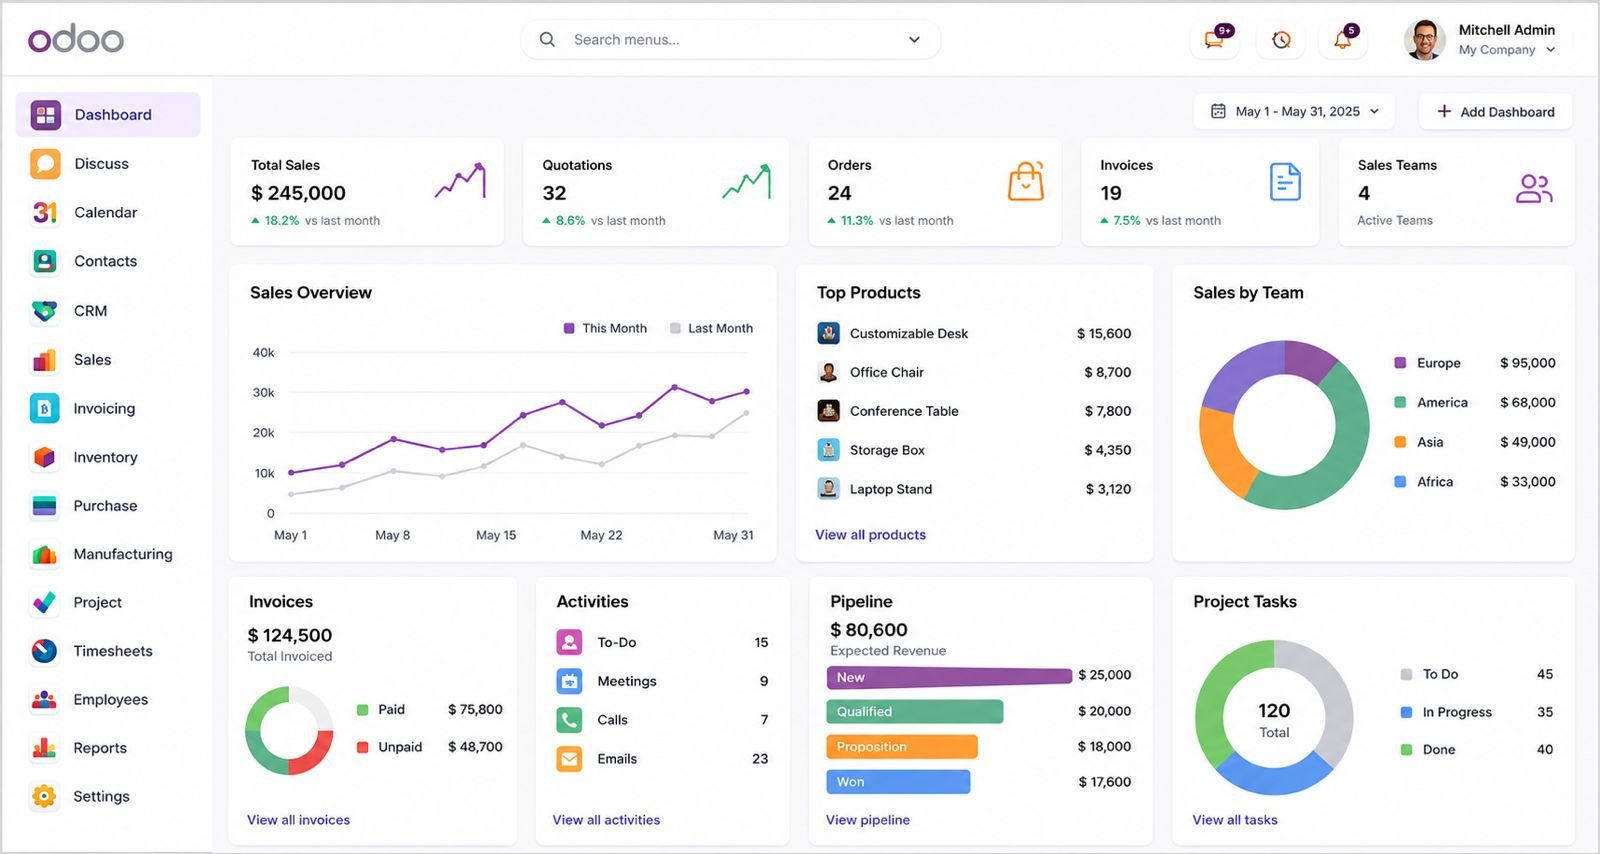1600x854 pixels.
Task: Open Laptop Stand product row
Action: point(974,489)
